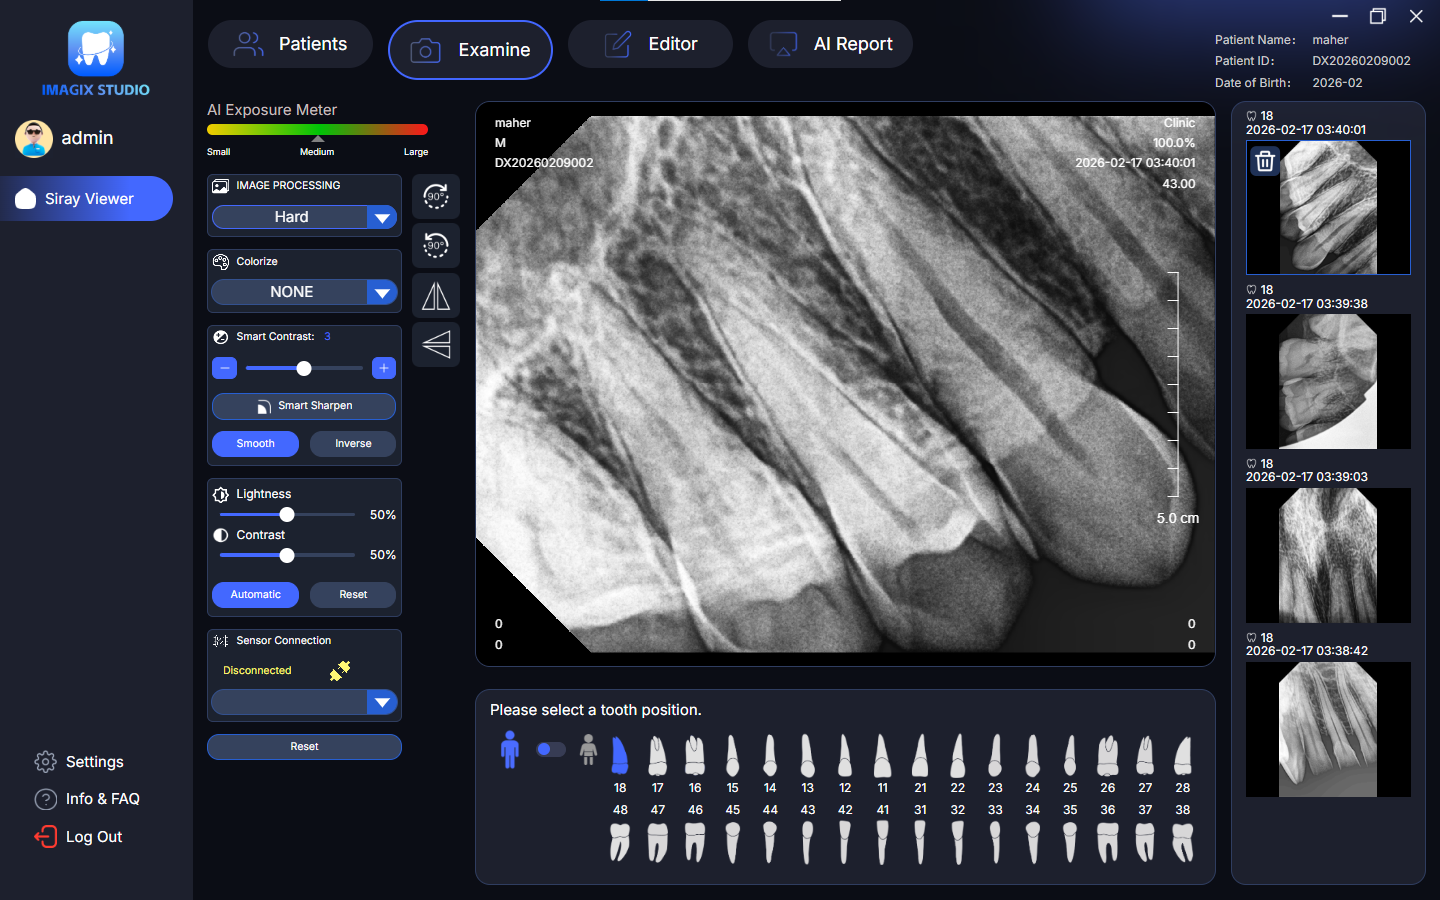Viewport: 1440px width, 900px height.
Task: Open the 03:39:38 X-ray thumbnail
Action: coord(1328,381)
